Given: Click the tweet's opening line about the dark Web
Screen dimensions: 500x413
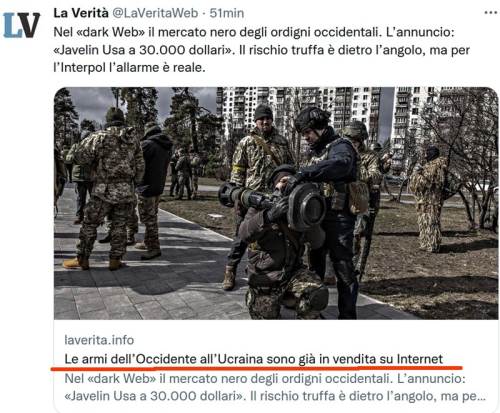Looking at the screenshot, I should click(x=254, y=32).
